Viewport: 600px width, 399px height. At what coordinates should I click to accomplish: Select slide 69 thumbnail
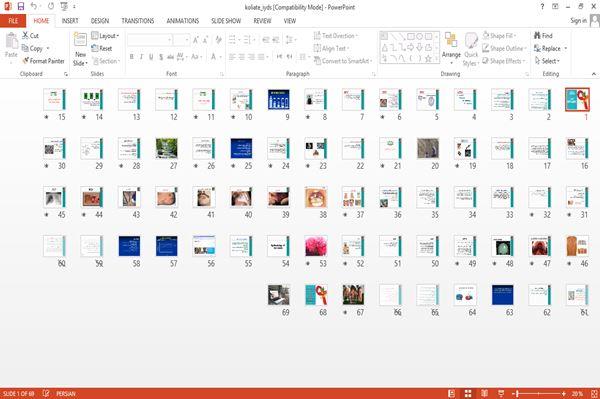[279, 295]
